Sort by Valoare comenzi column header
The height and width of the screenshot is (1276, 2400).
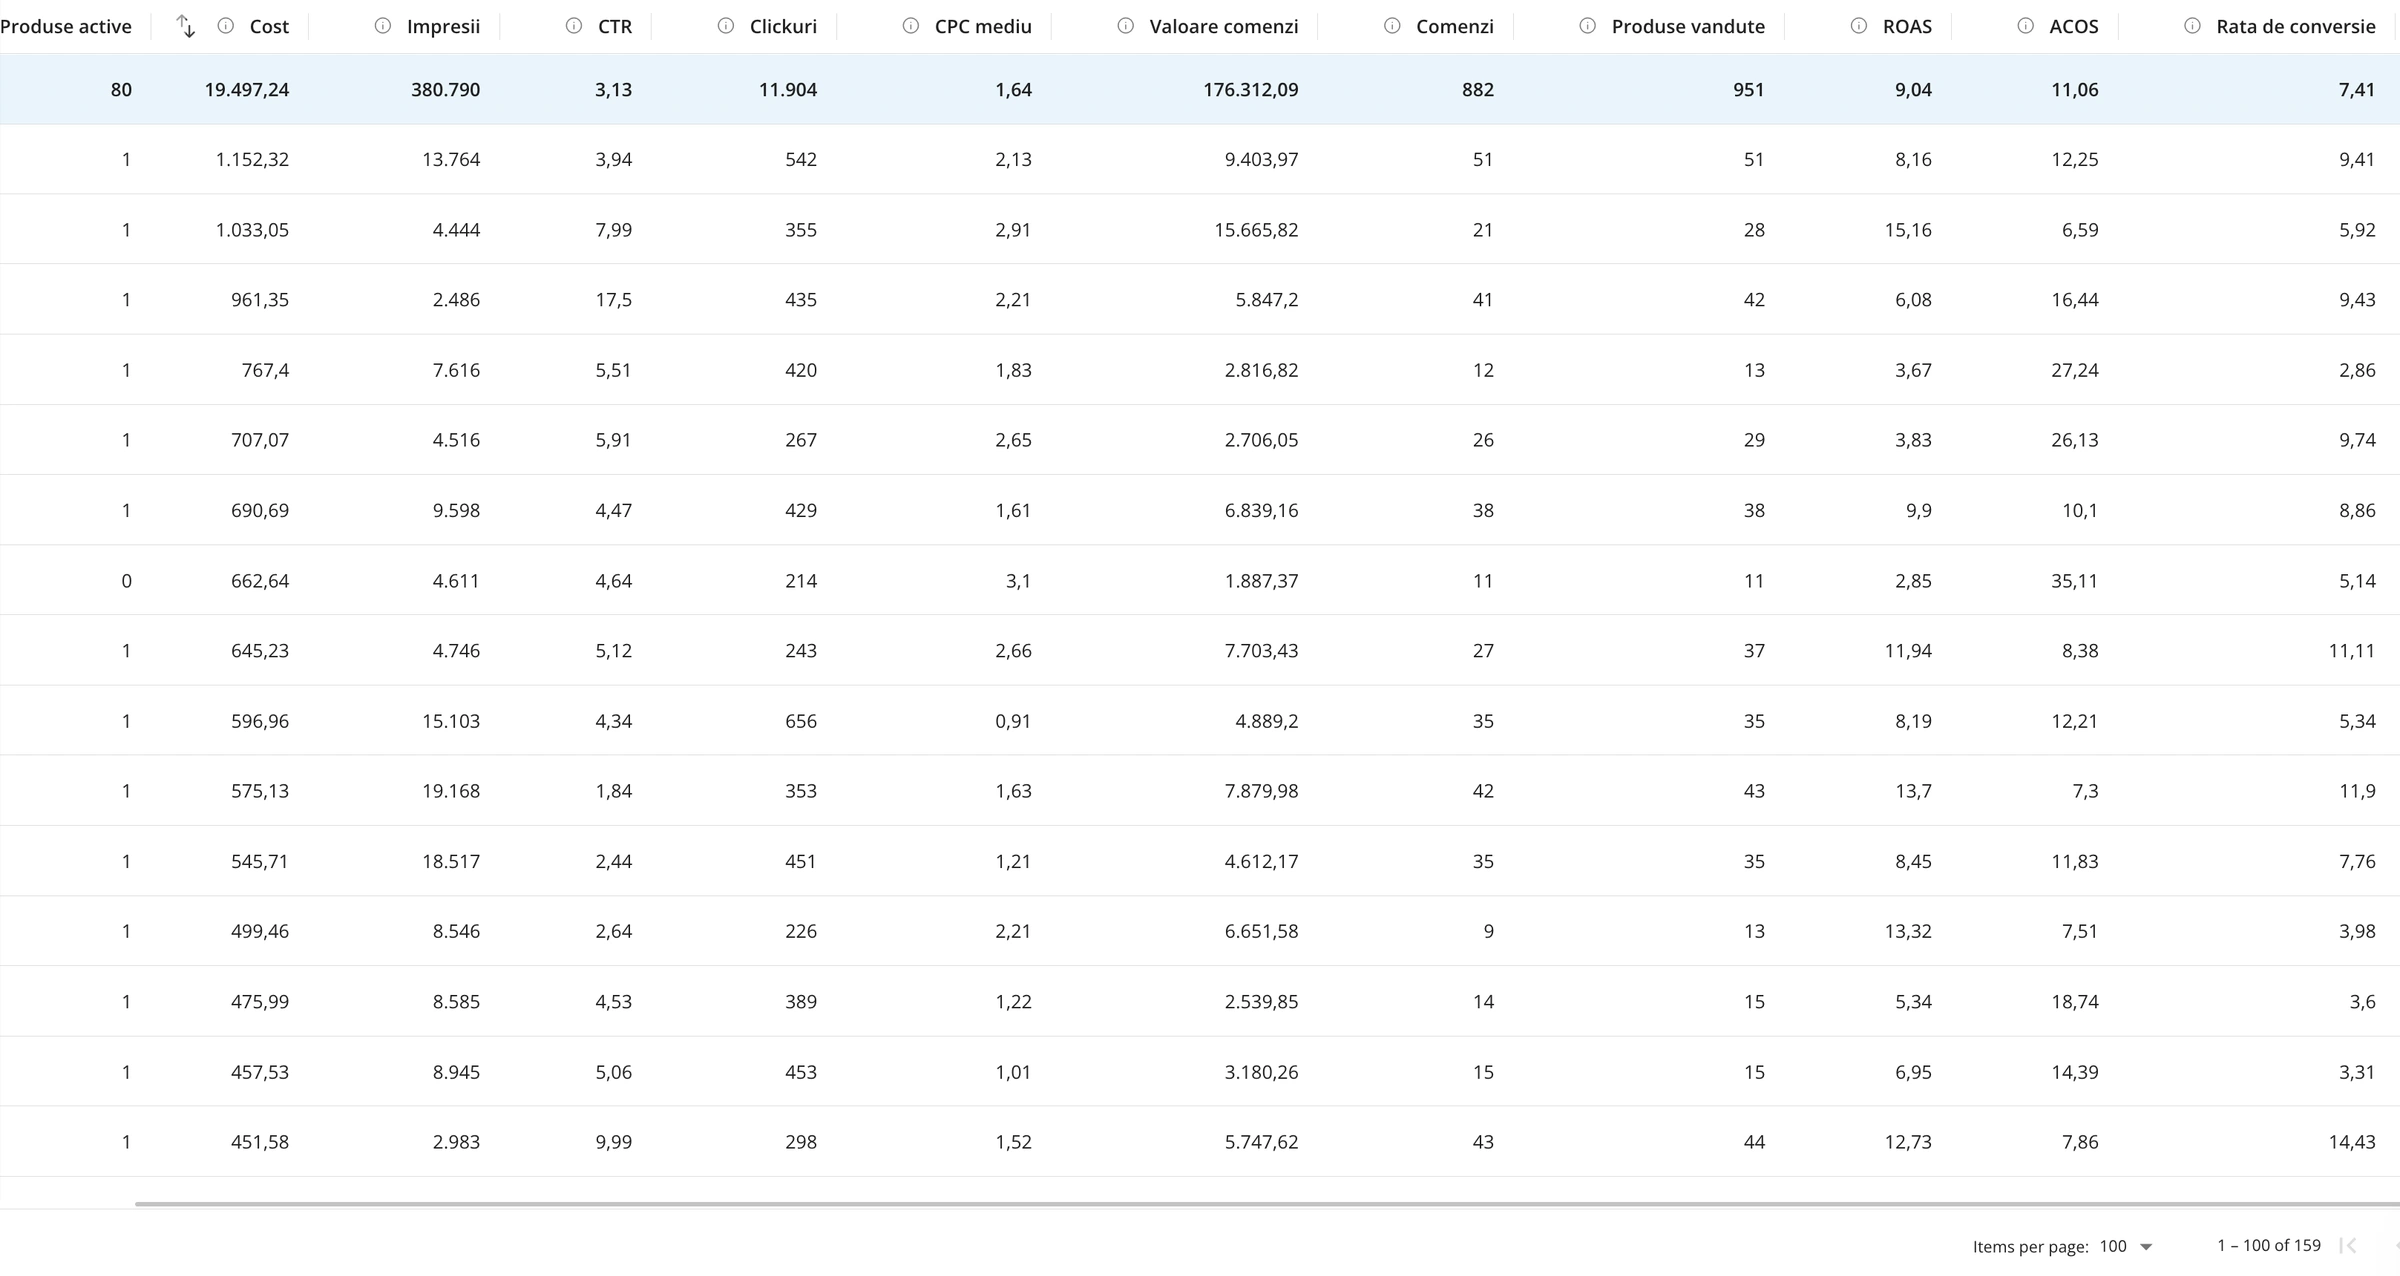click(x=1224, y=26)
